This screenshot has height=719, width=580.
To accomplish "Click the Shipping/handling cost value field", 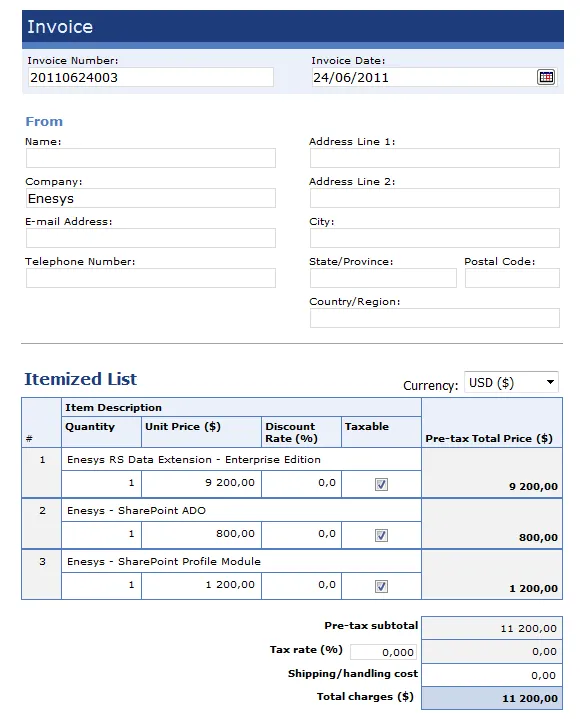I will [x=492, y=675].
